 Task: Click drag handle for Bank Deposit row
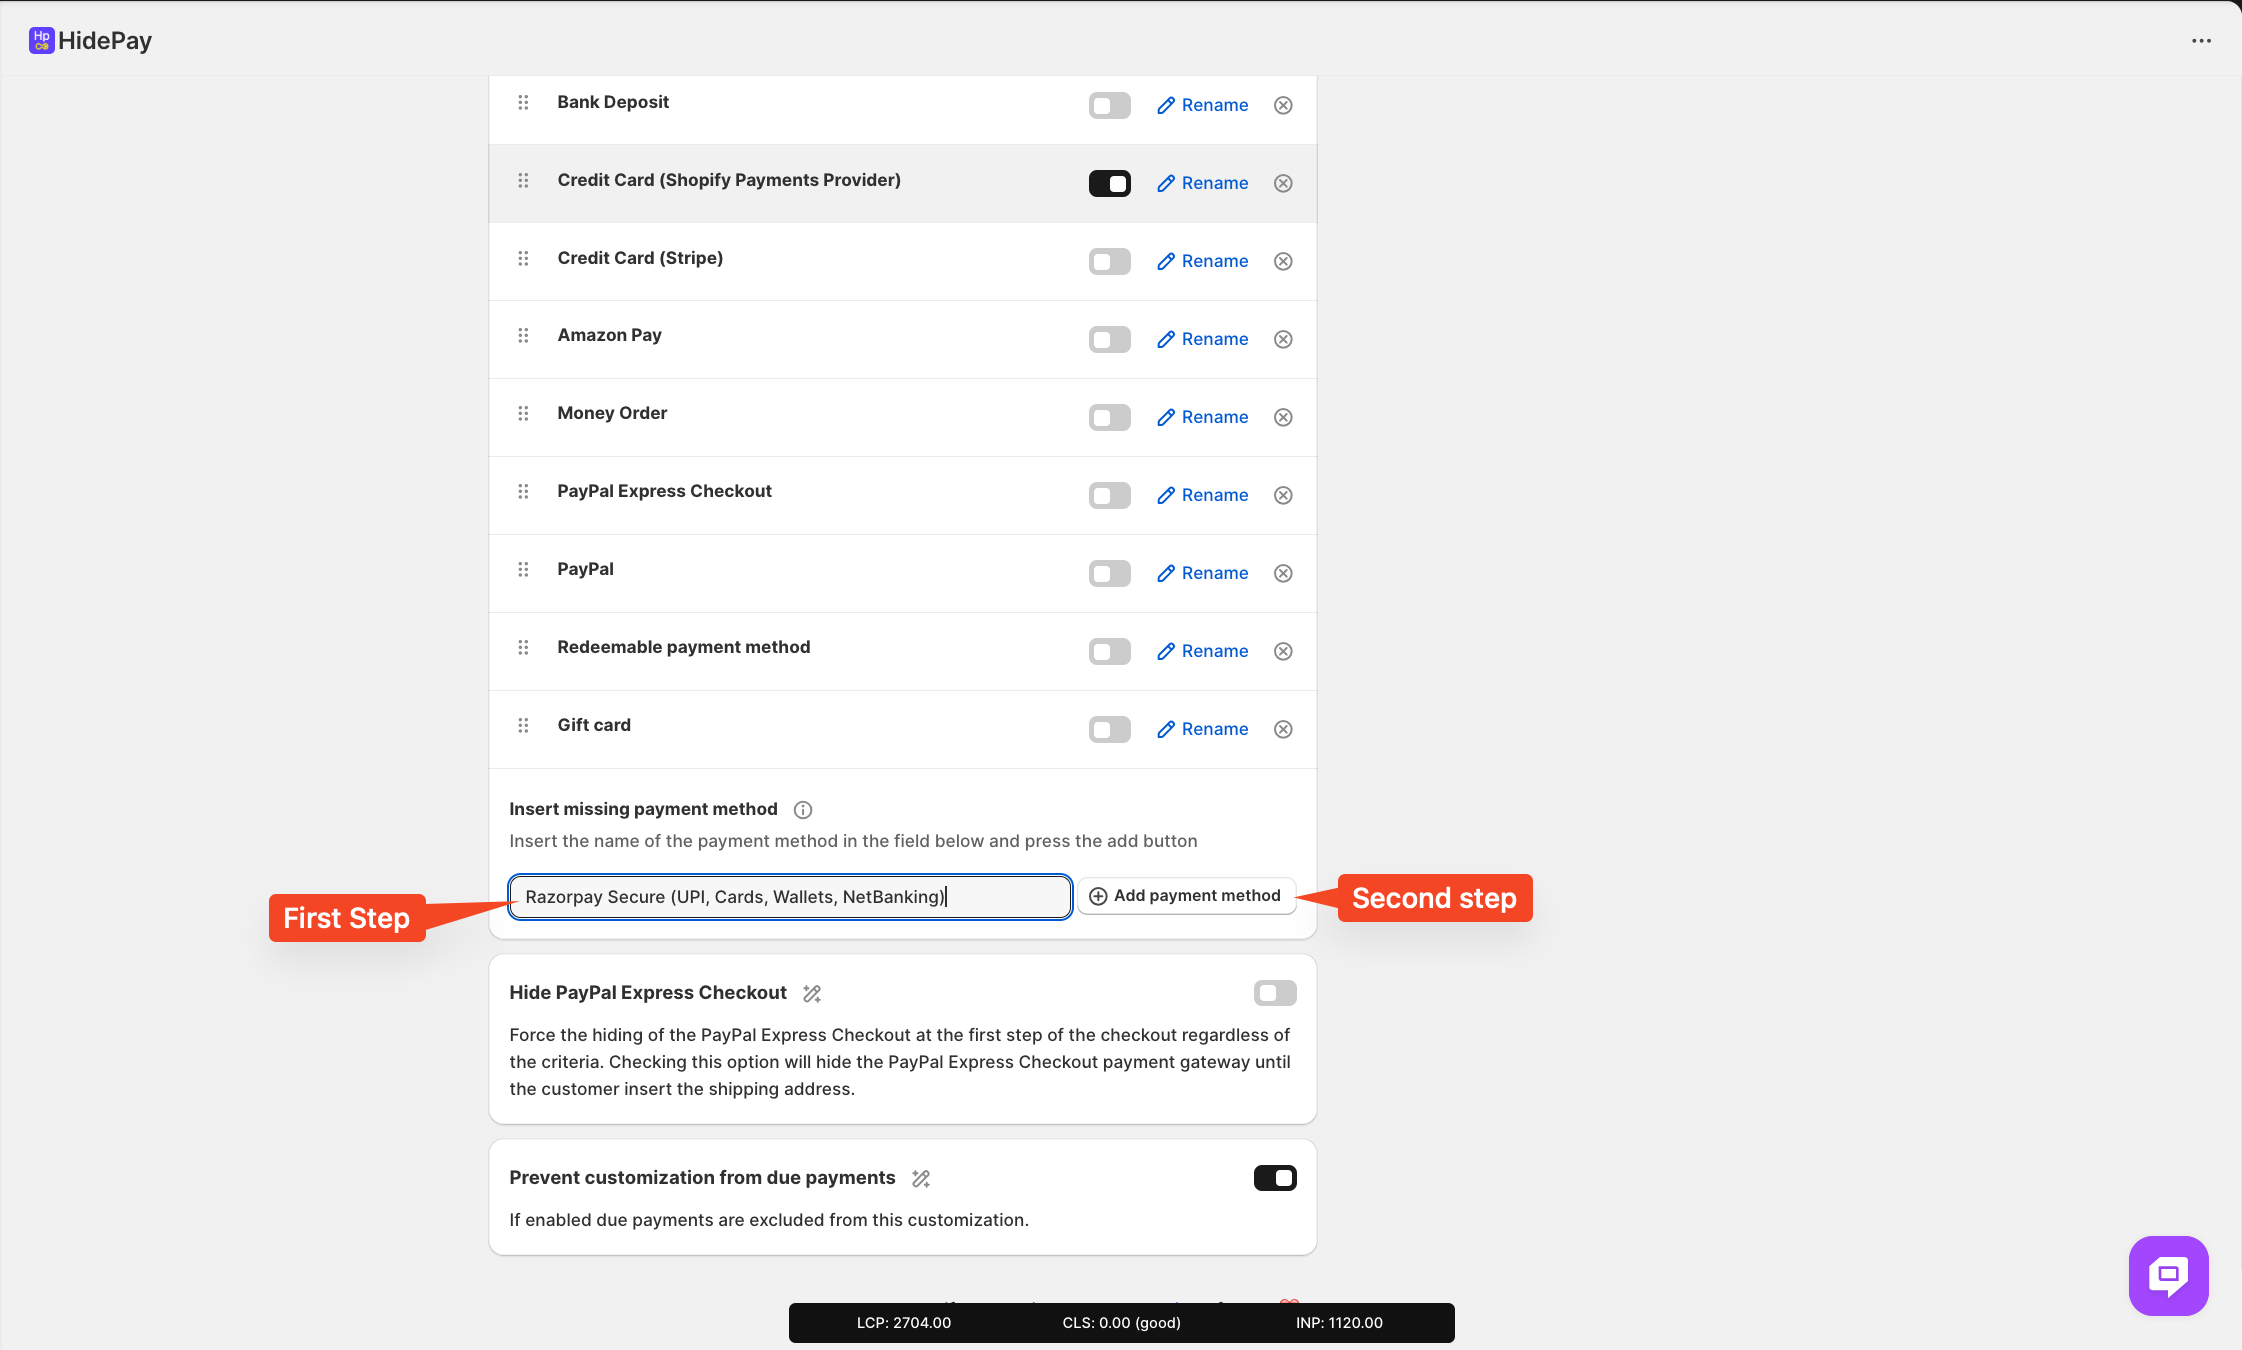(523, 102)
